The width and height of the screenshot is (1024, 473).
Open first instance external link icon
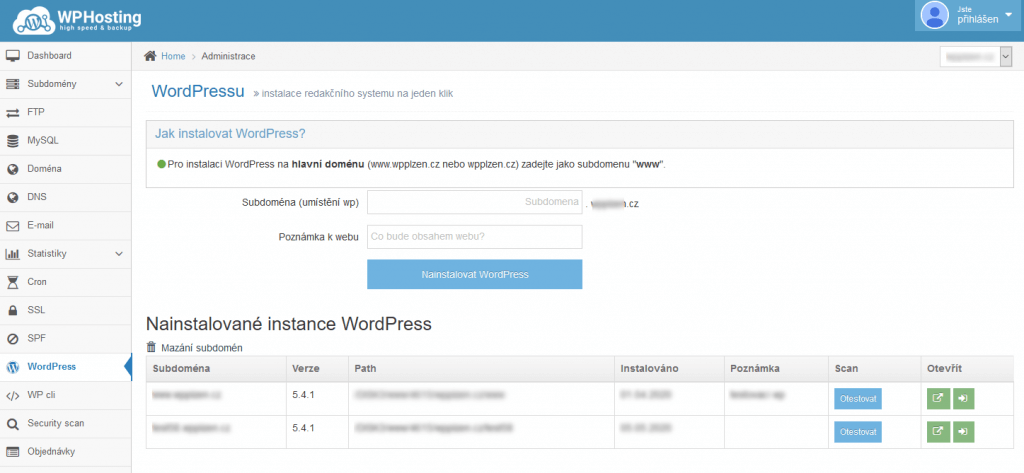coord(937,399)
